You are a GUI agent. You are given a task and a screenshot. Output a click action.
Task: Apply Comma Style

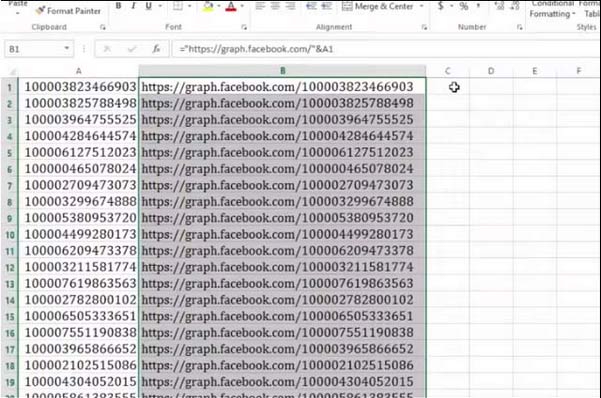click(x=479, y=6)
